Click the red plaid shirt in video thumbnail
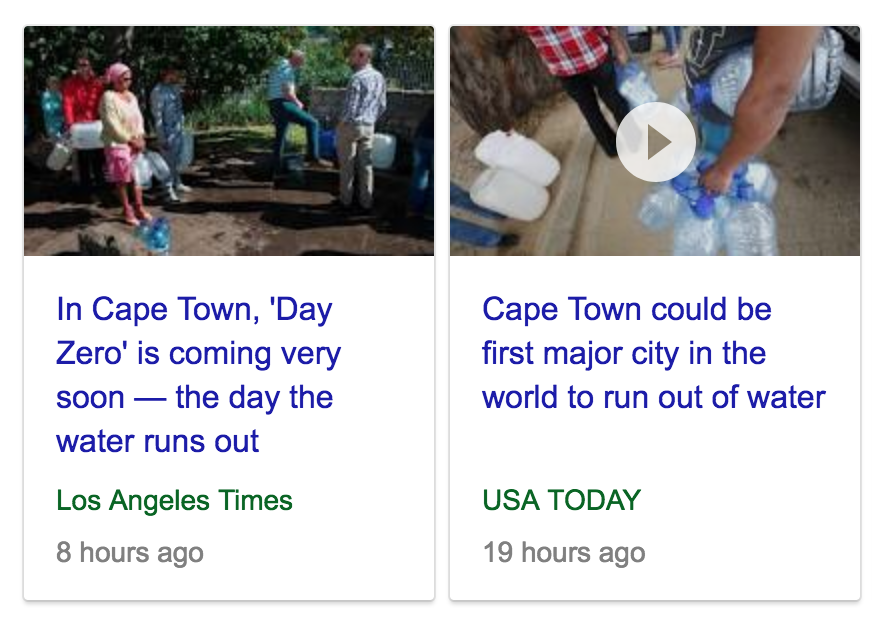Image resolution: width=872 pixels, height=618 pixels. pyautogui.click(x=568, y=48)
